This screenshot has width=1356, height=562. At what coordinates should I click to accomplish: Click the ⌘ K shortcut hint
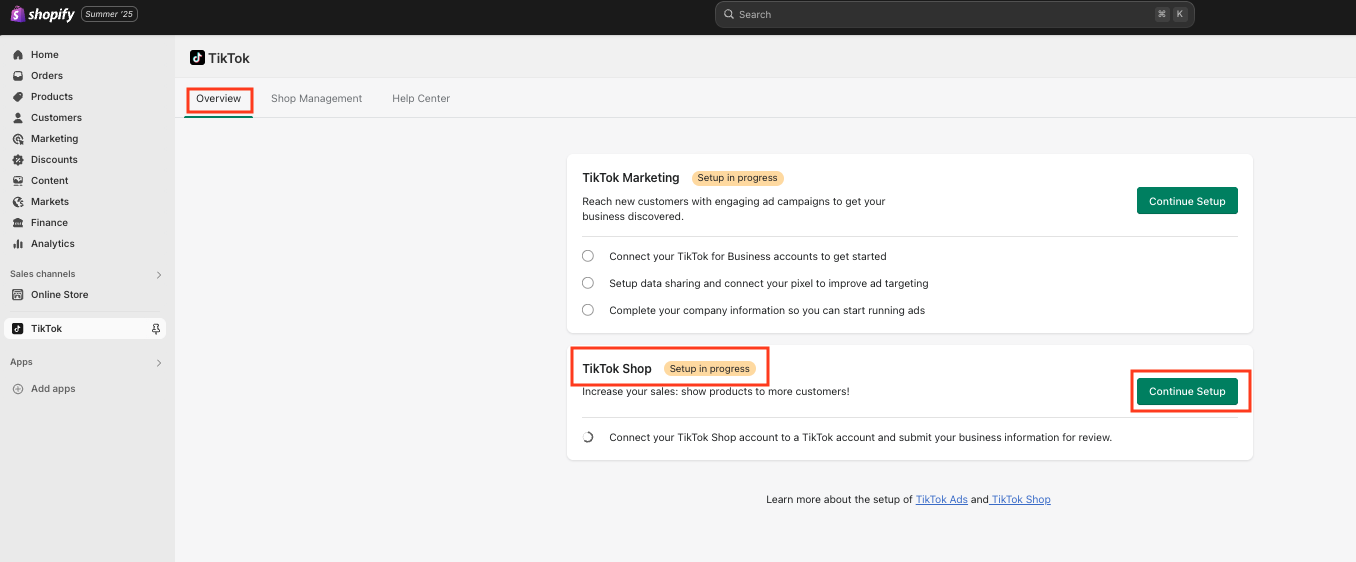point(1170,14)
